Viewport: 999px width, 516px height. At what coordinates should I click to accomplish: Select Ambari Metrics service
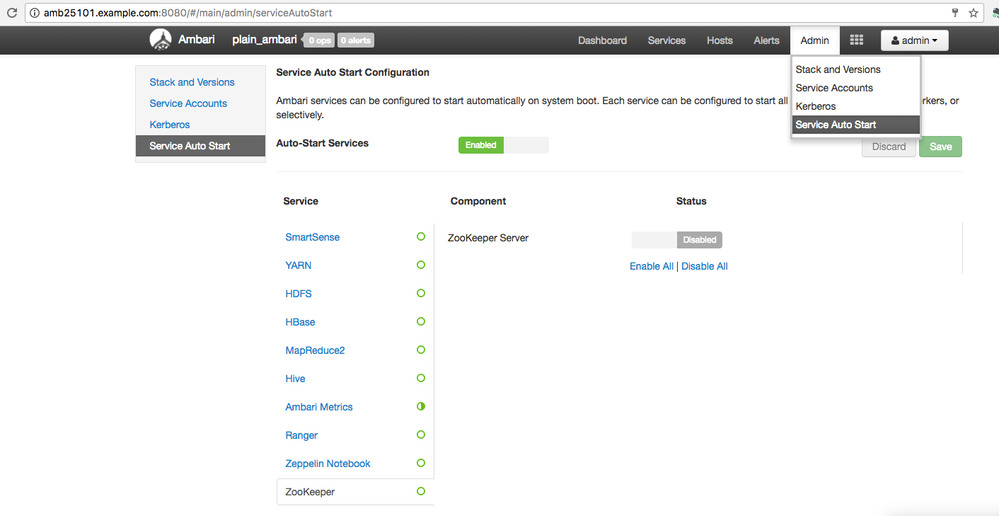(x=319, y=407)
